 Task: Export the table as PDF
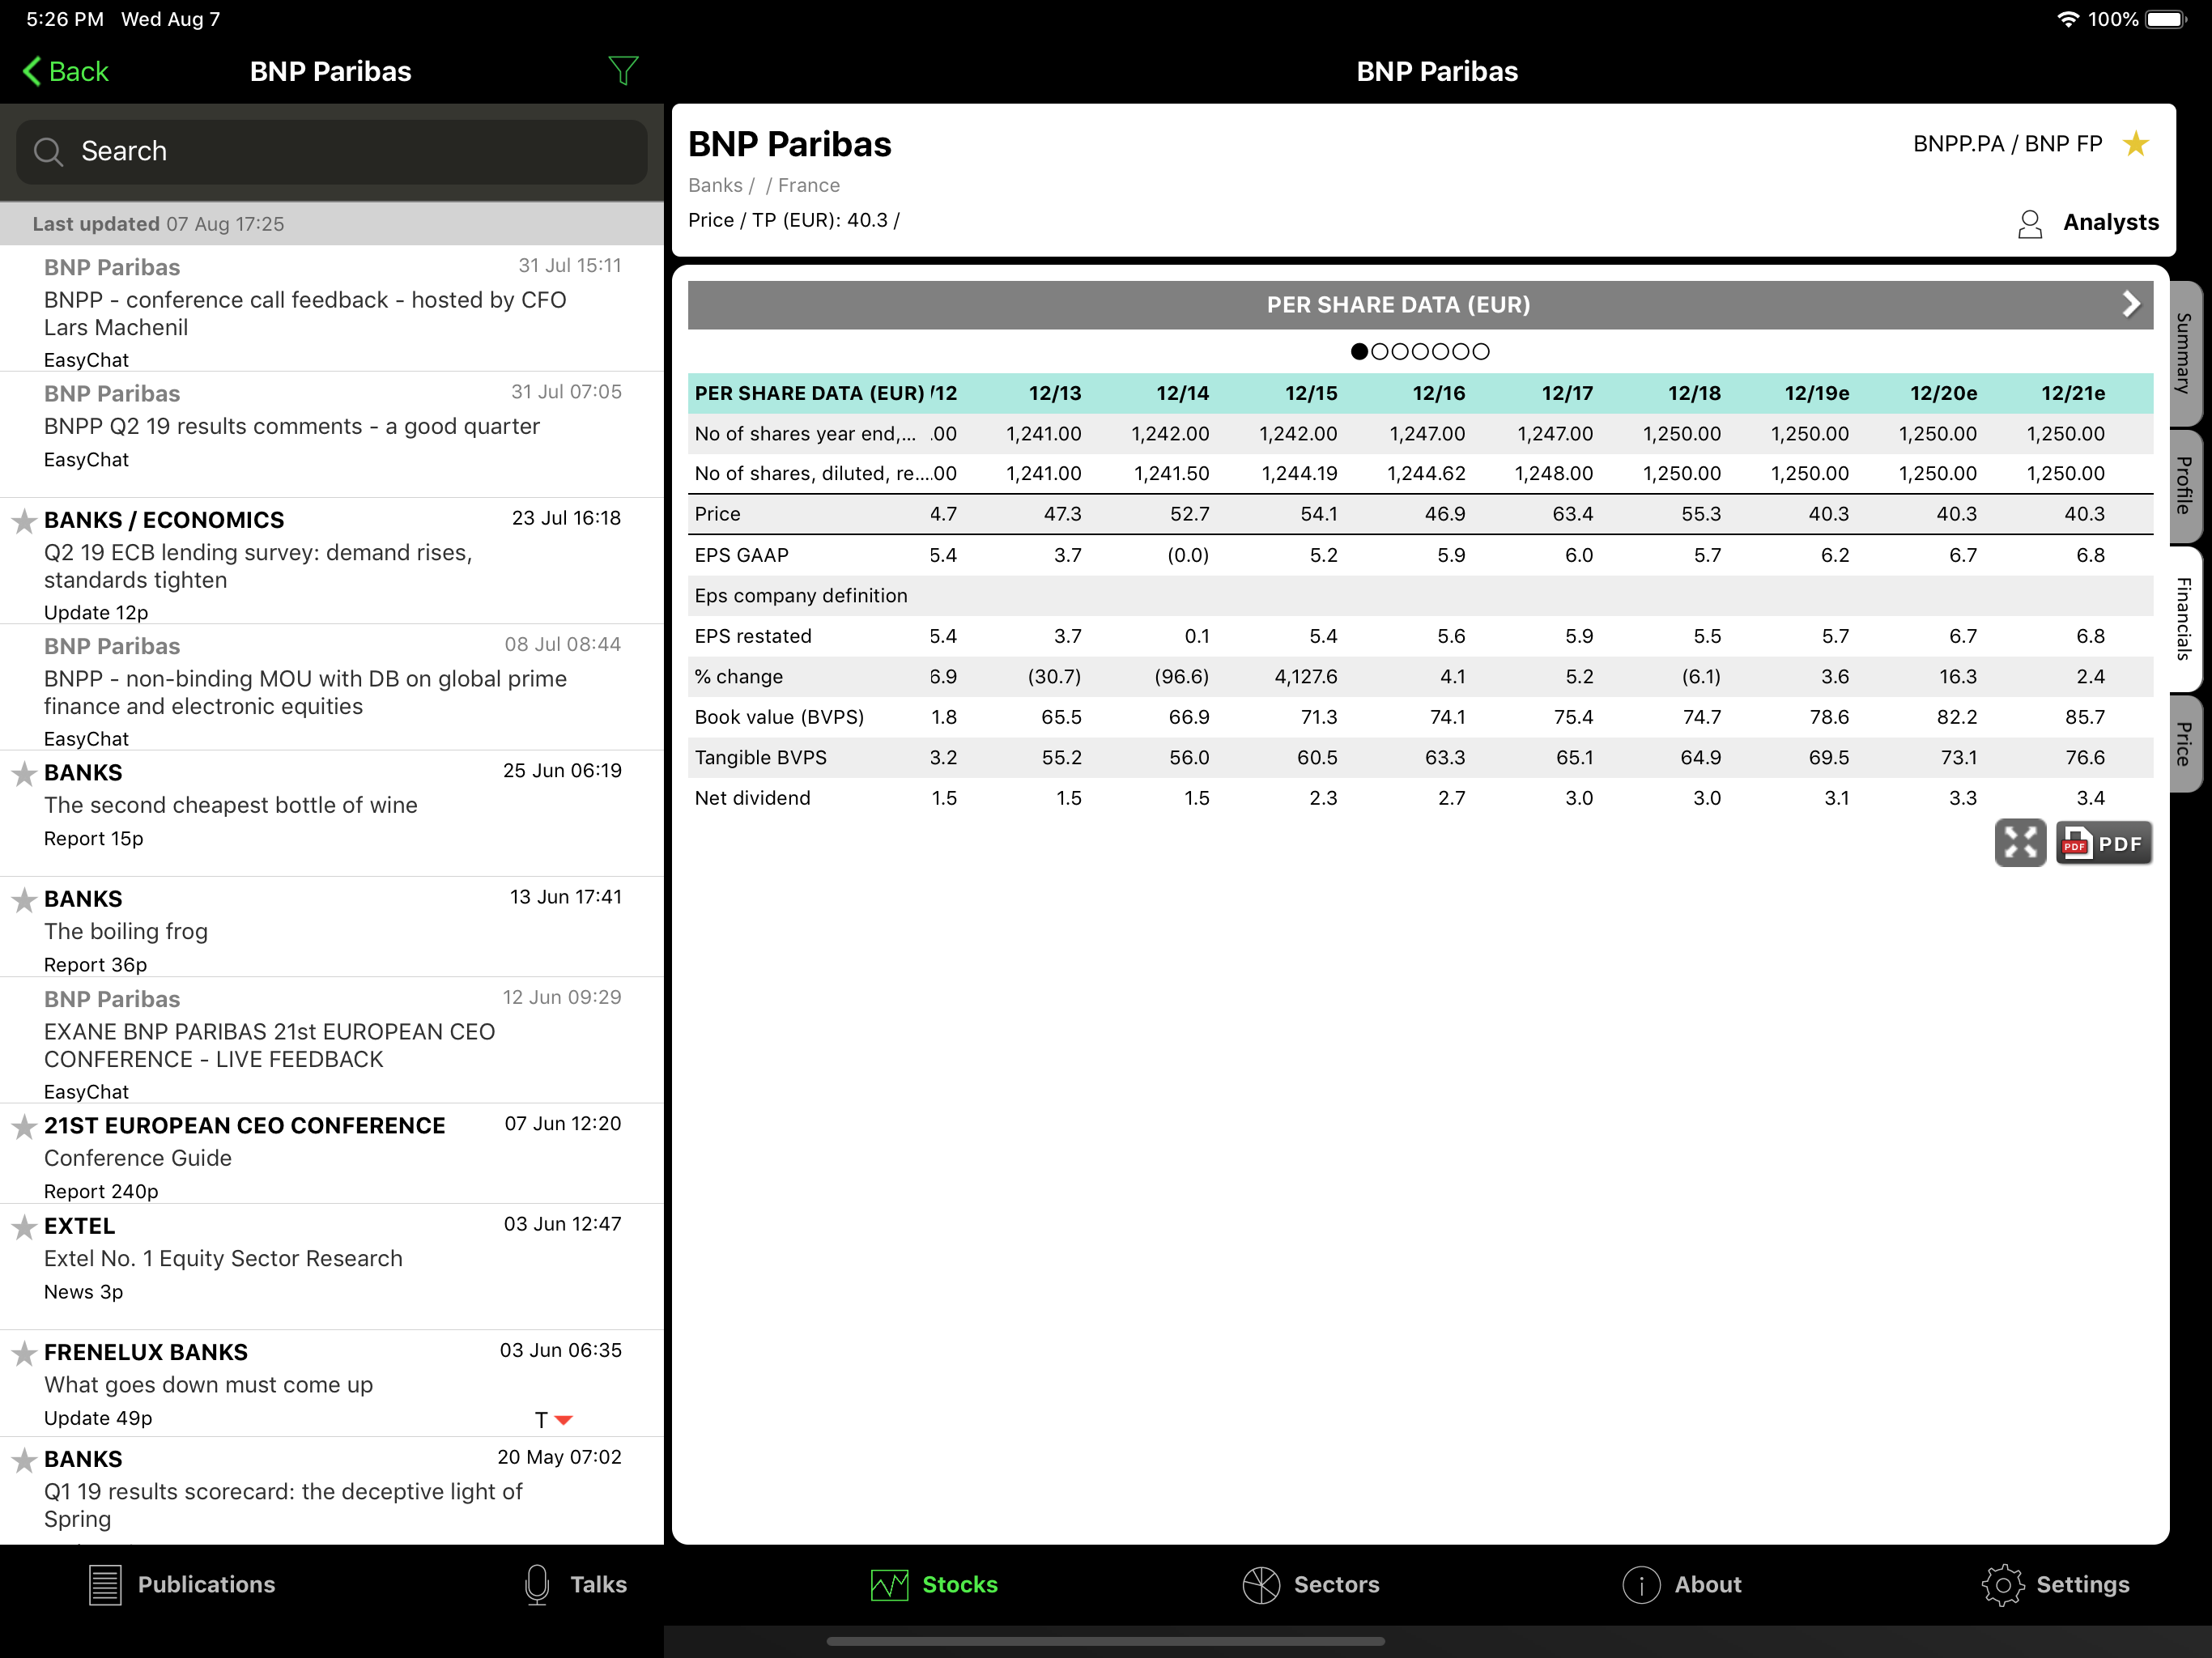[2104, 843]
